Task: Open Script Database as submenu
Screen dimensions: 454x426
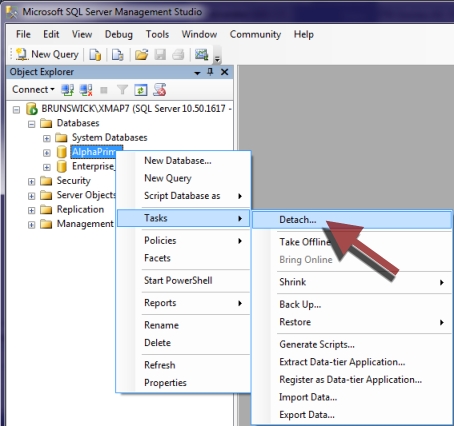Action: pos(183,196)
